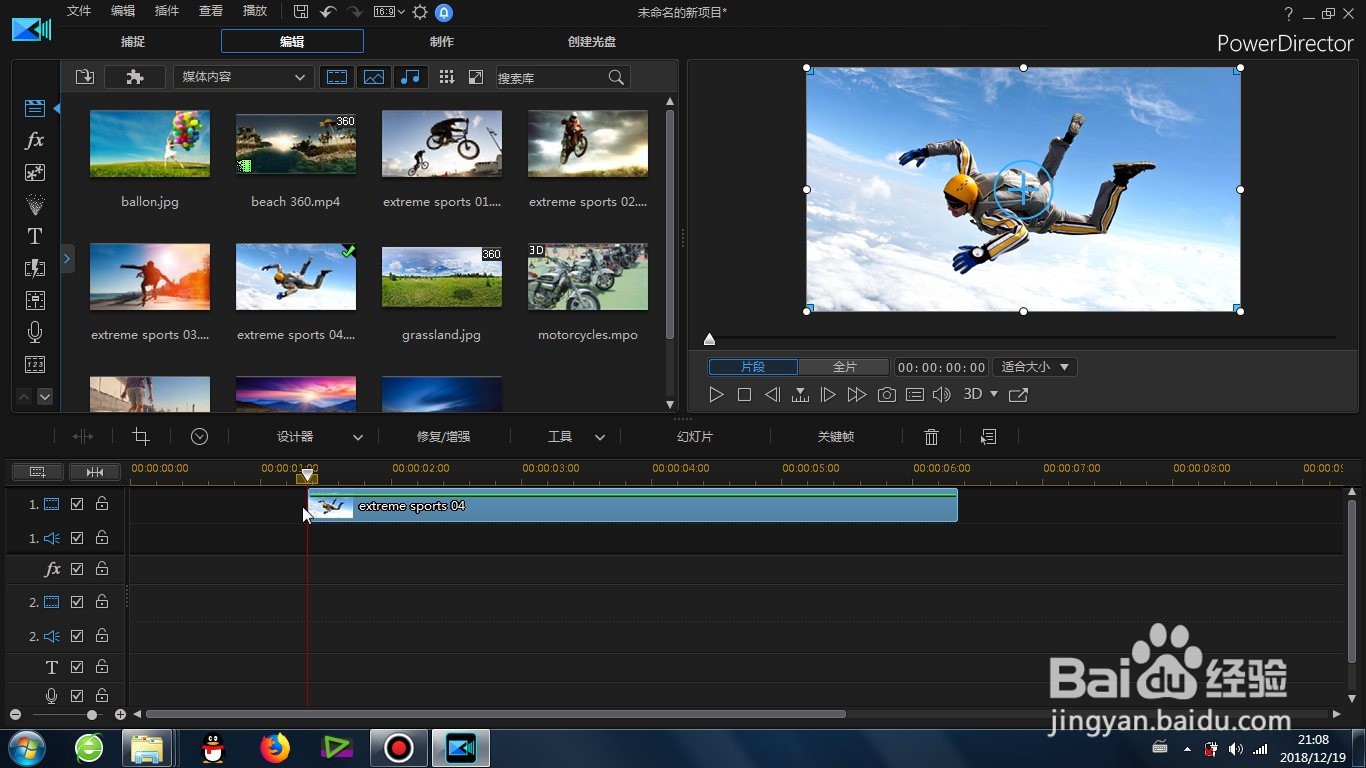The width and height of the screenshot is (1366, 768).
Task: Lock video track 1 padlock
Action: point(102,505)
